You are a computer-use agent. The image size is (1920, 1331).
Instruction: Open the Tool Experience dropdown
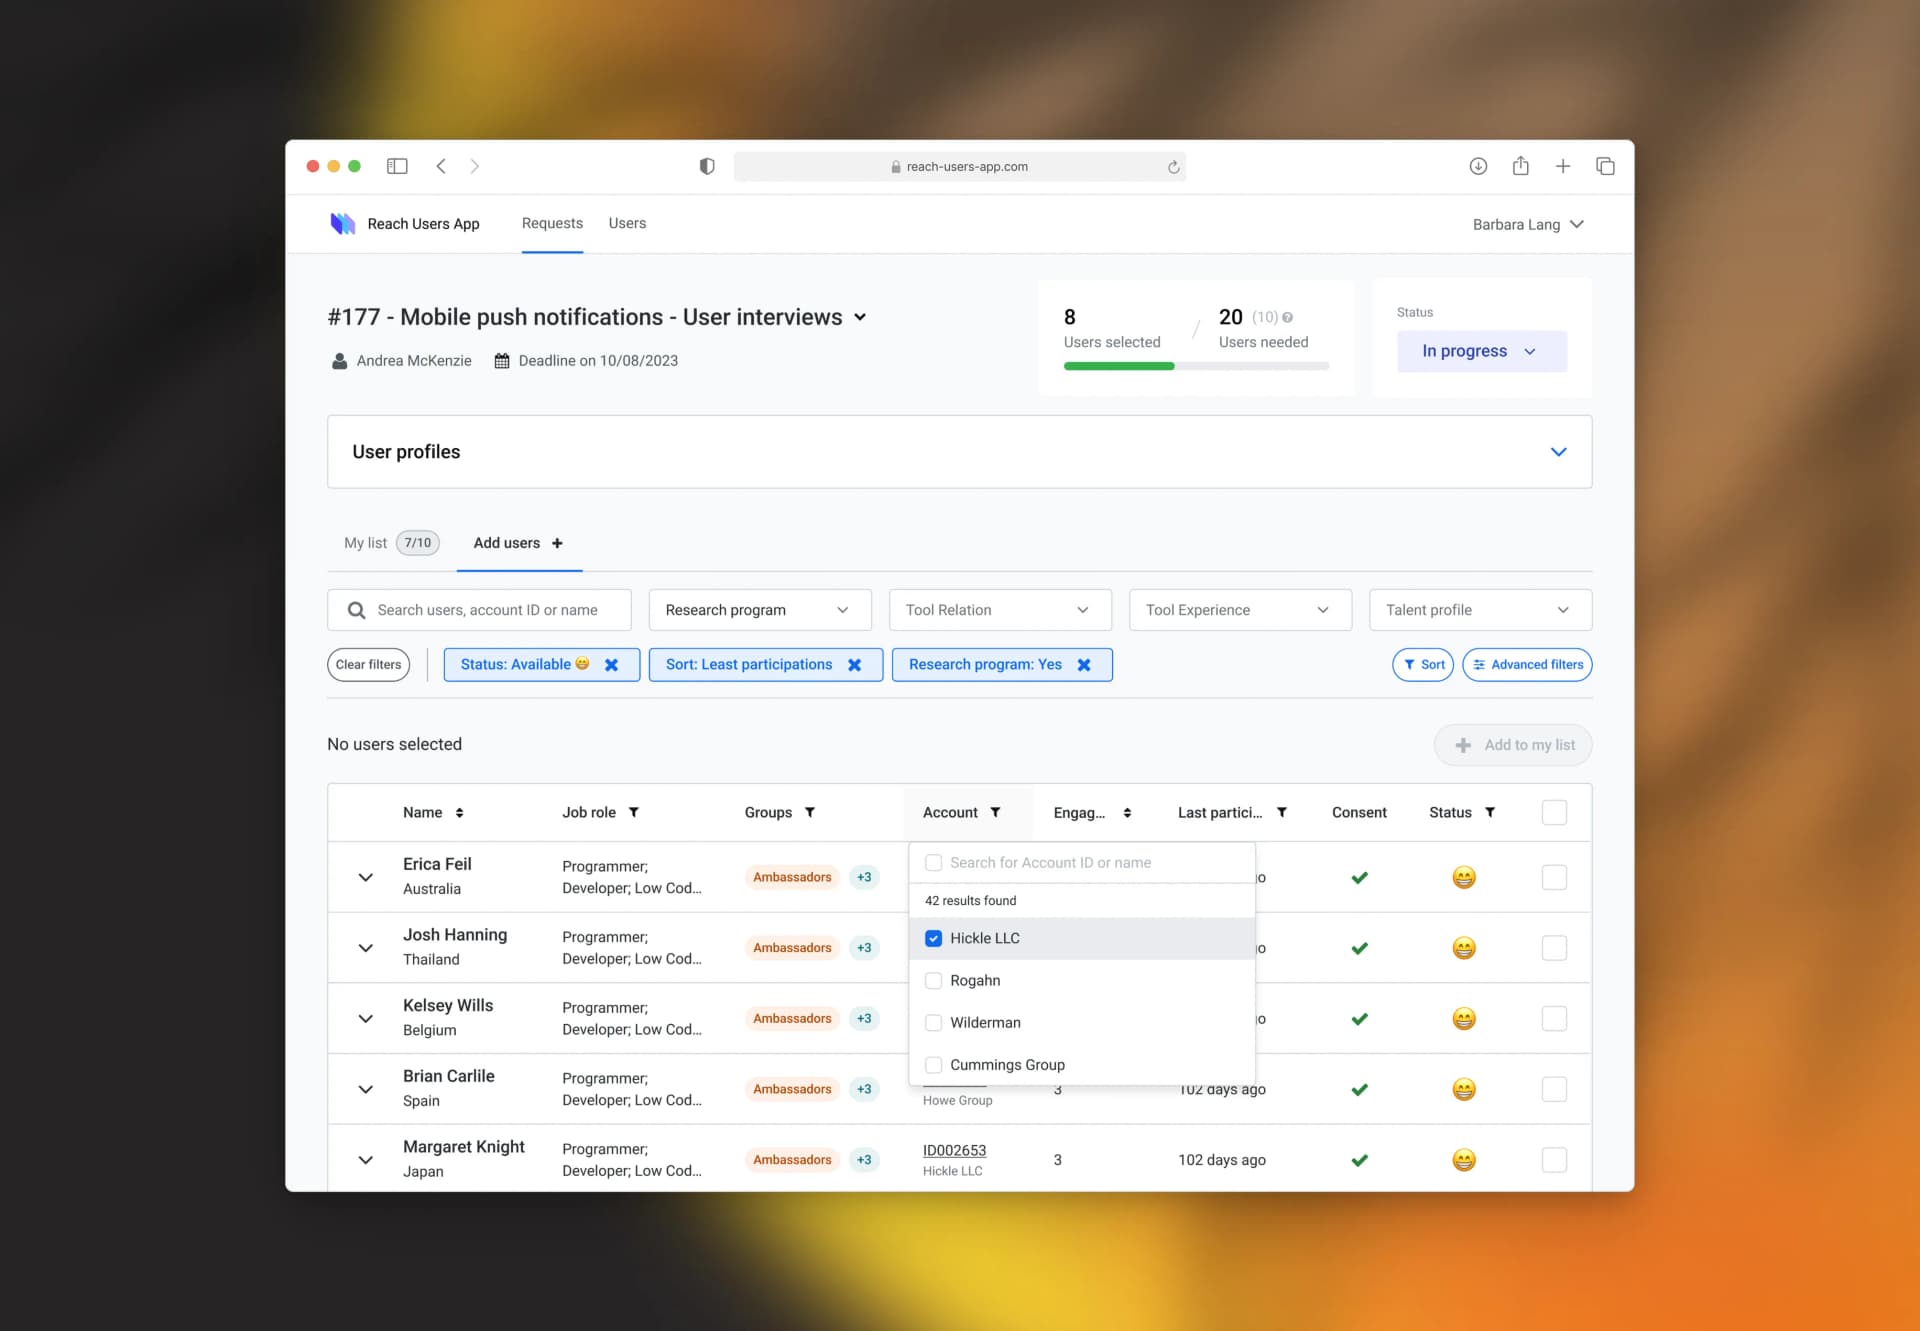click(x=1240, y=610)
